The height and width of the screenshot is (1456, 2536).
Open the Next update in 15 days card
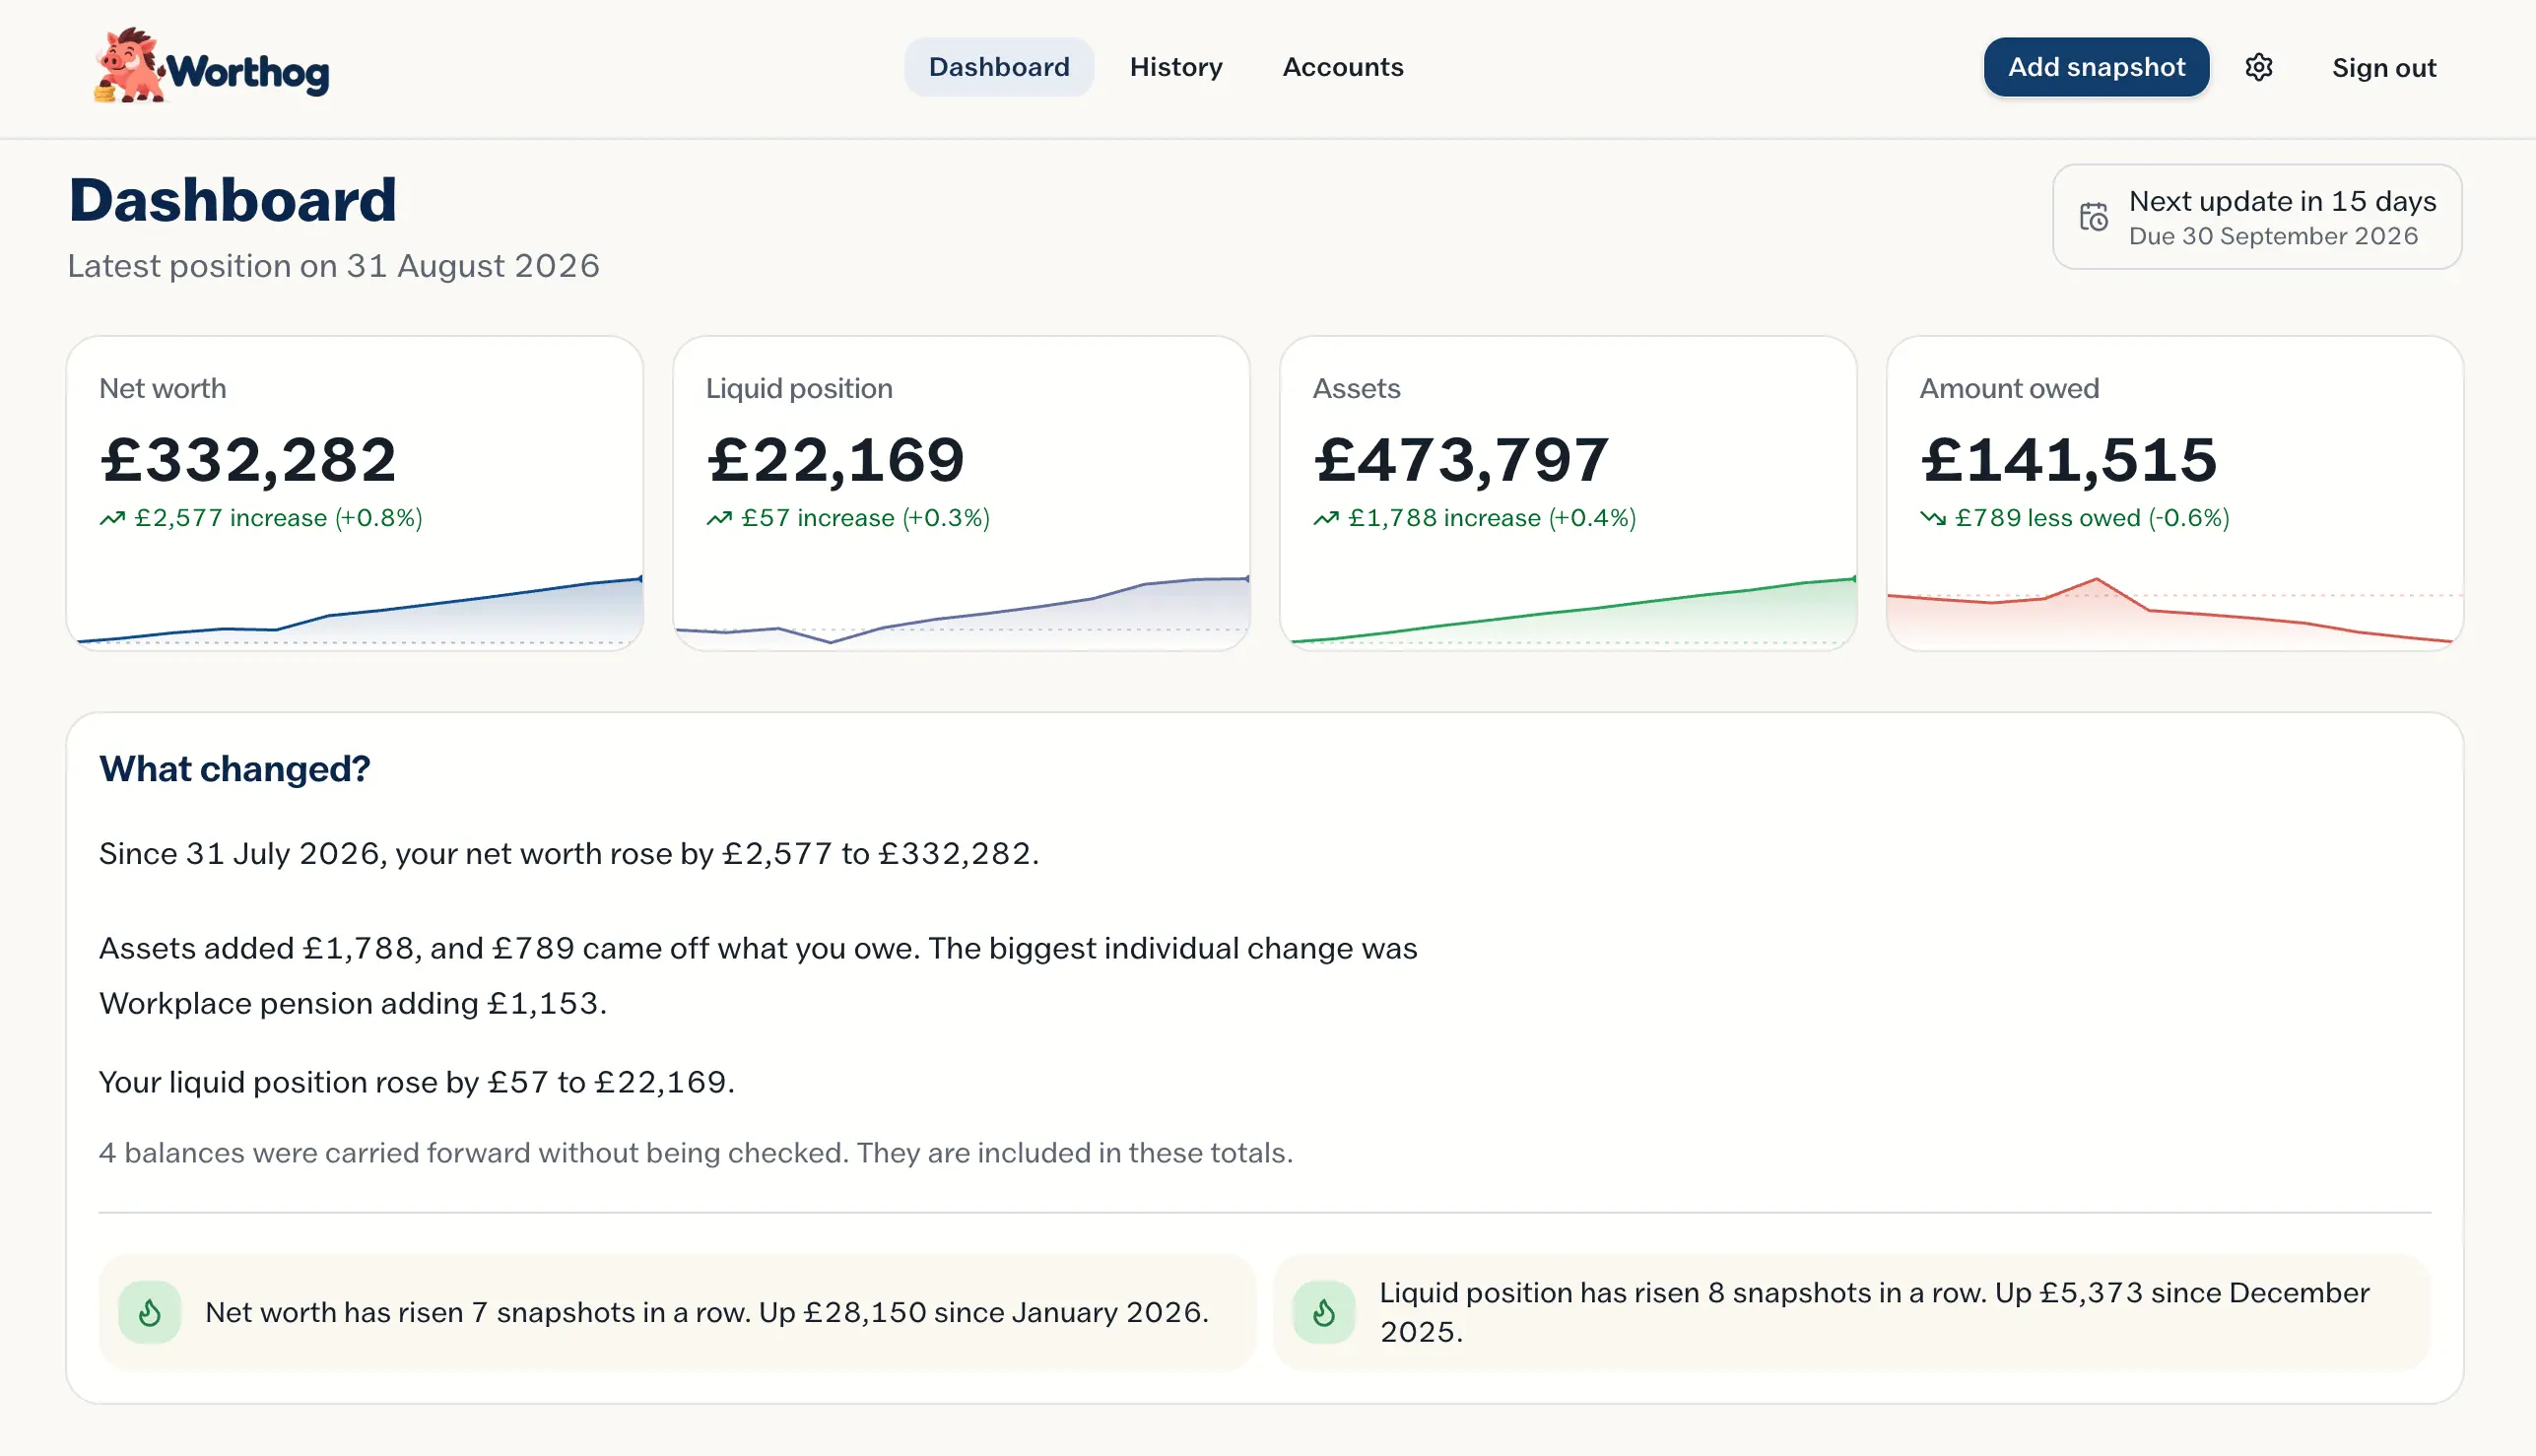[x=2257, y=217]
